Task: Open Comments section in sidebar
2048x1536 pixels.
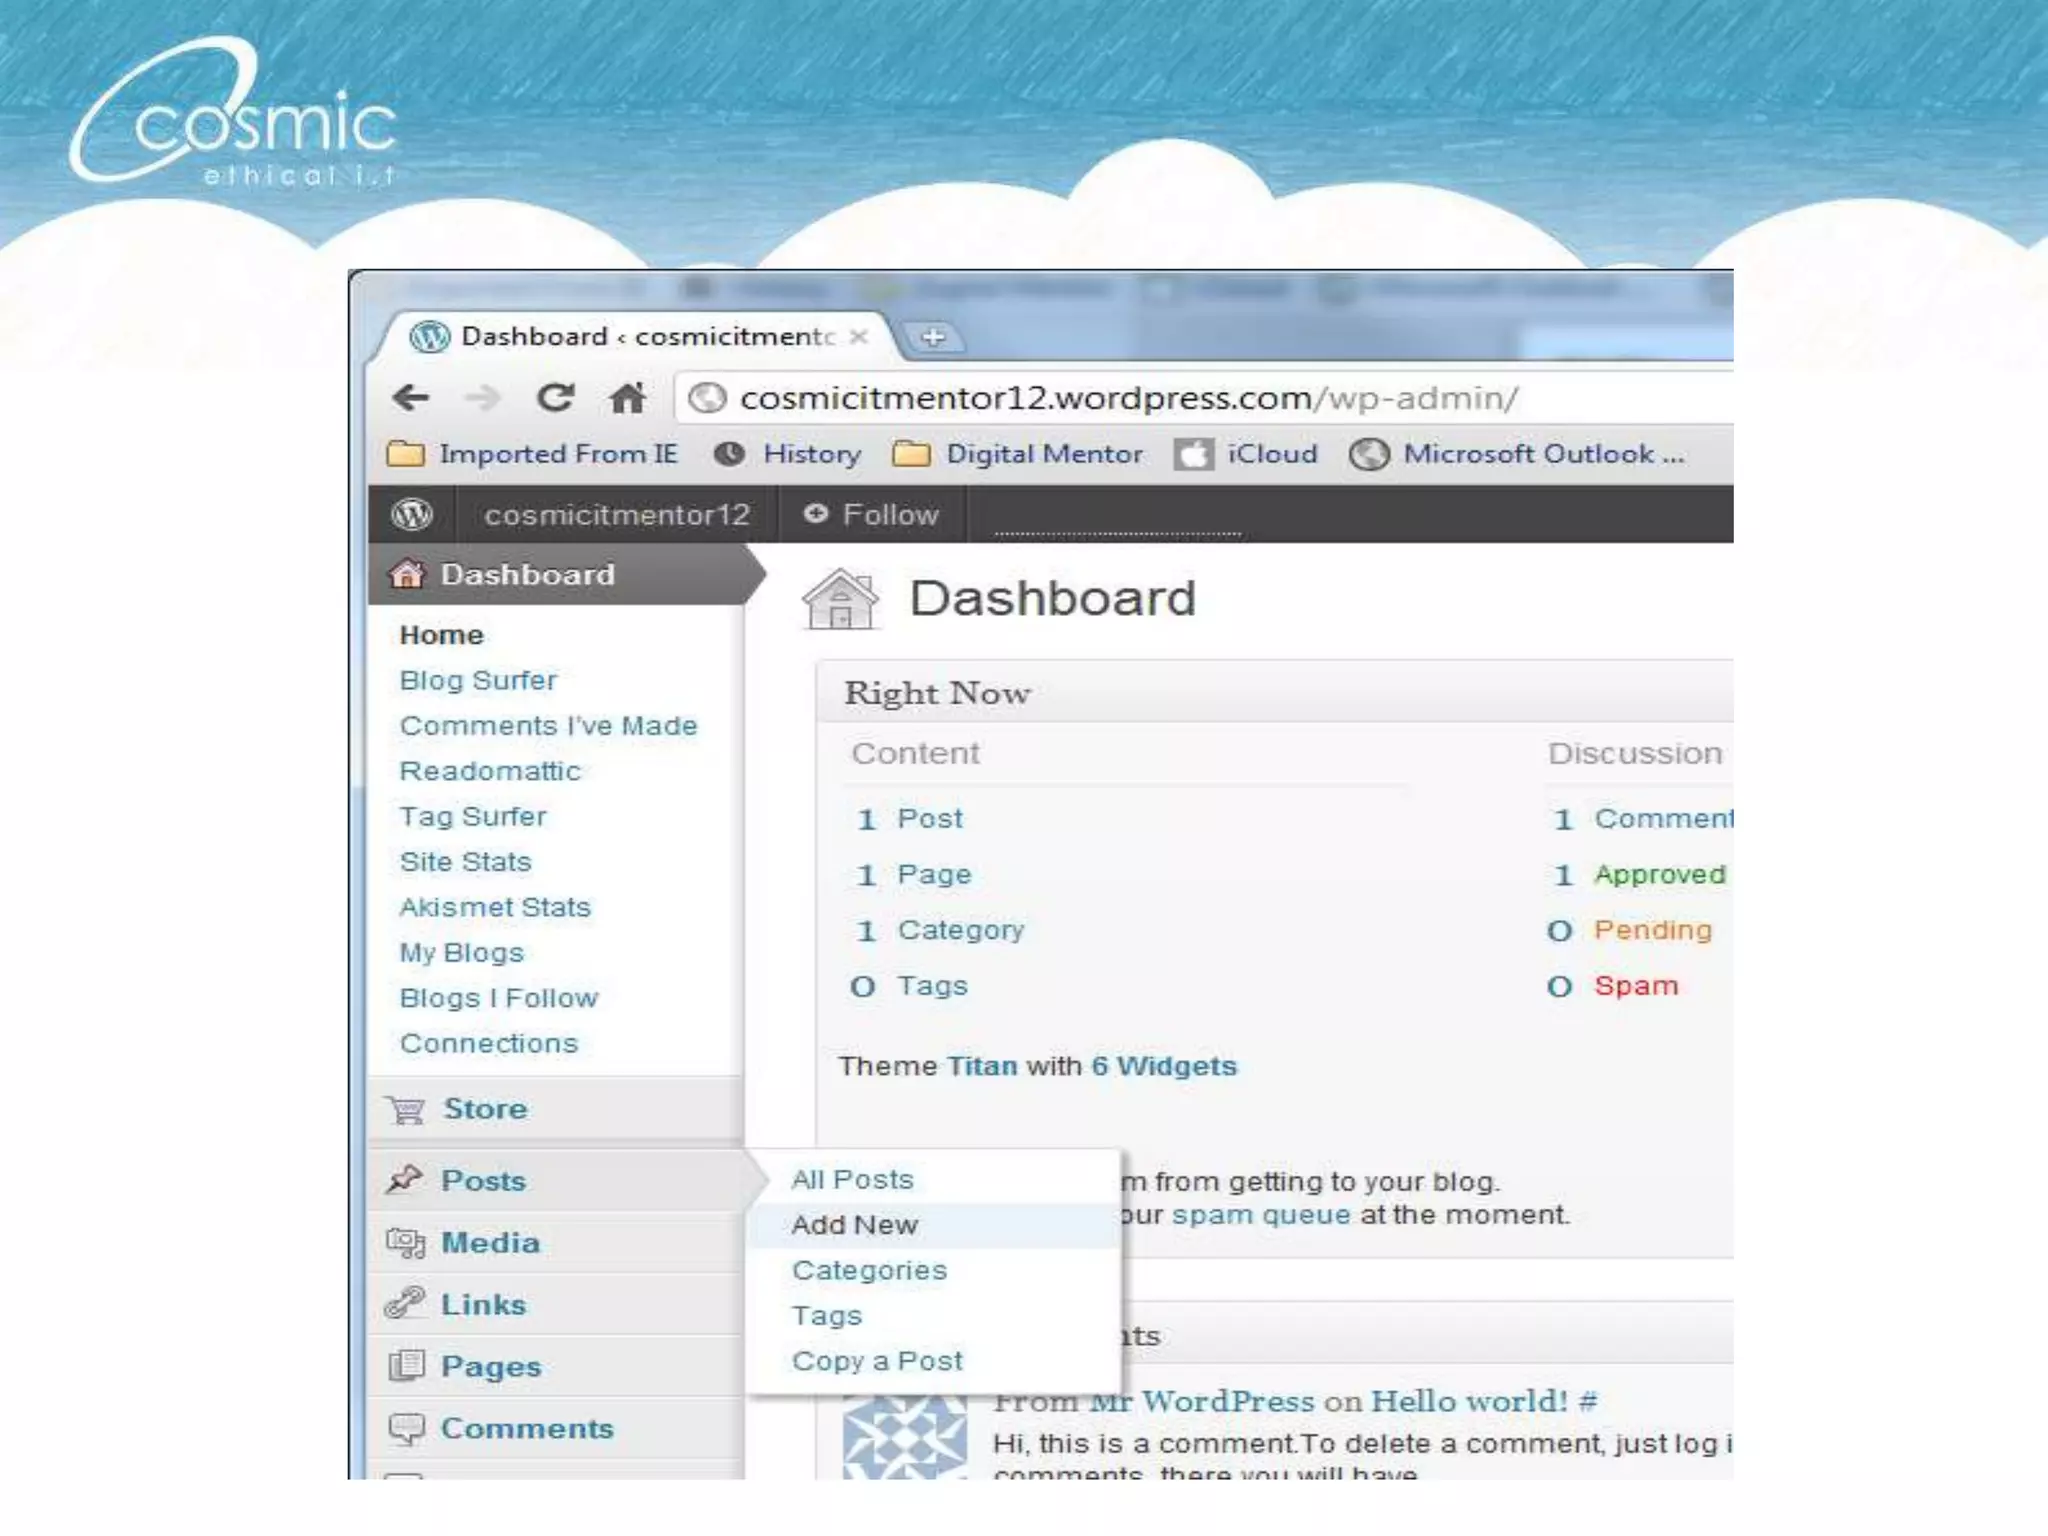Action: pyautogui.click(x=526, y=1429)
